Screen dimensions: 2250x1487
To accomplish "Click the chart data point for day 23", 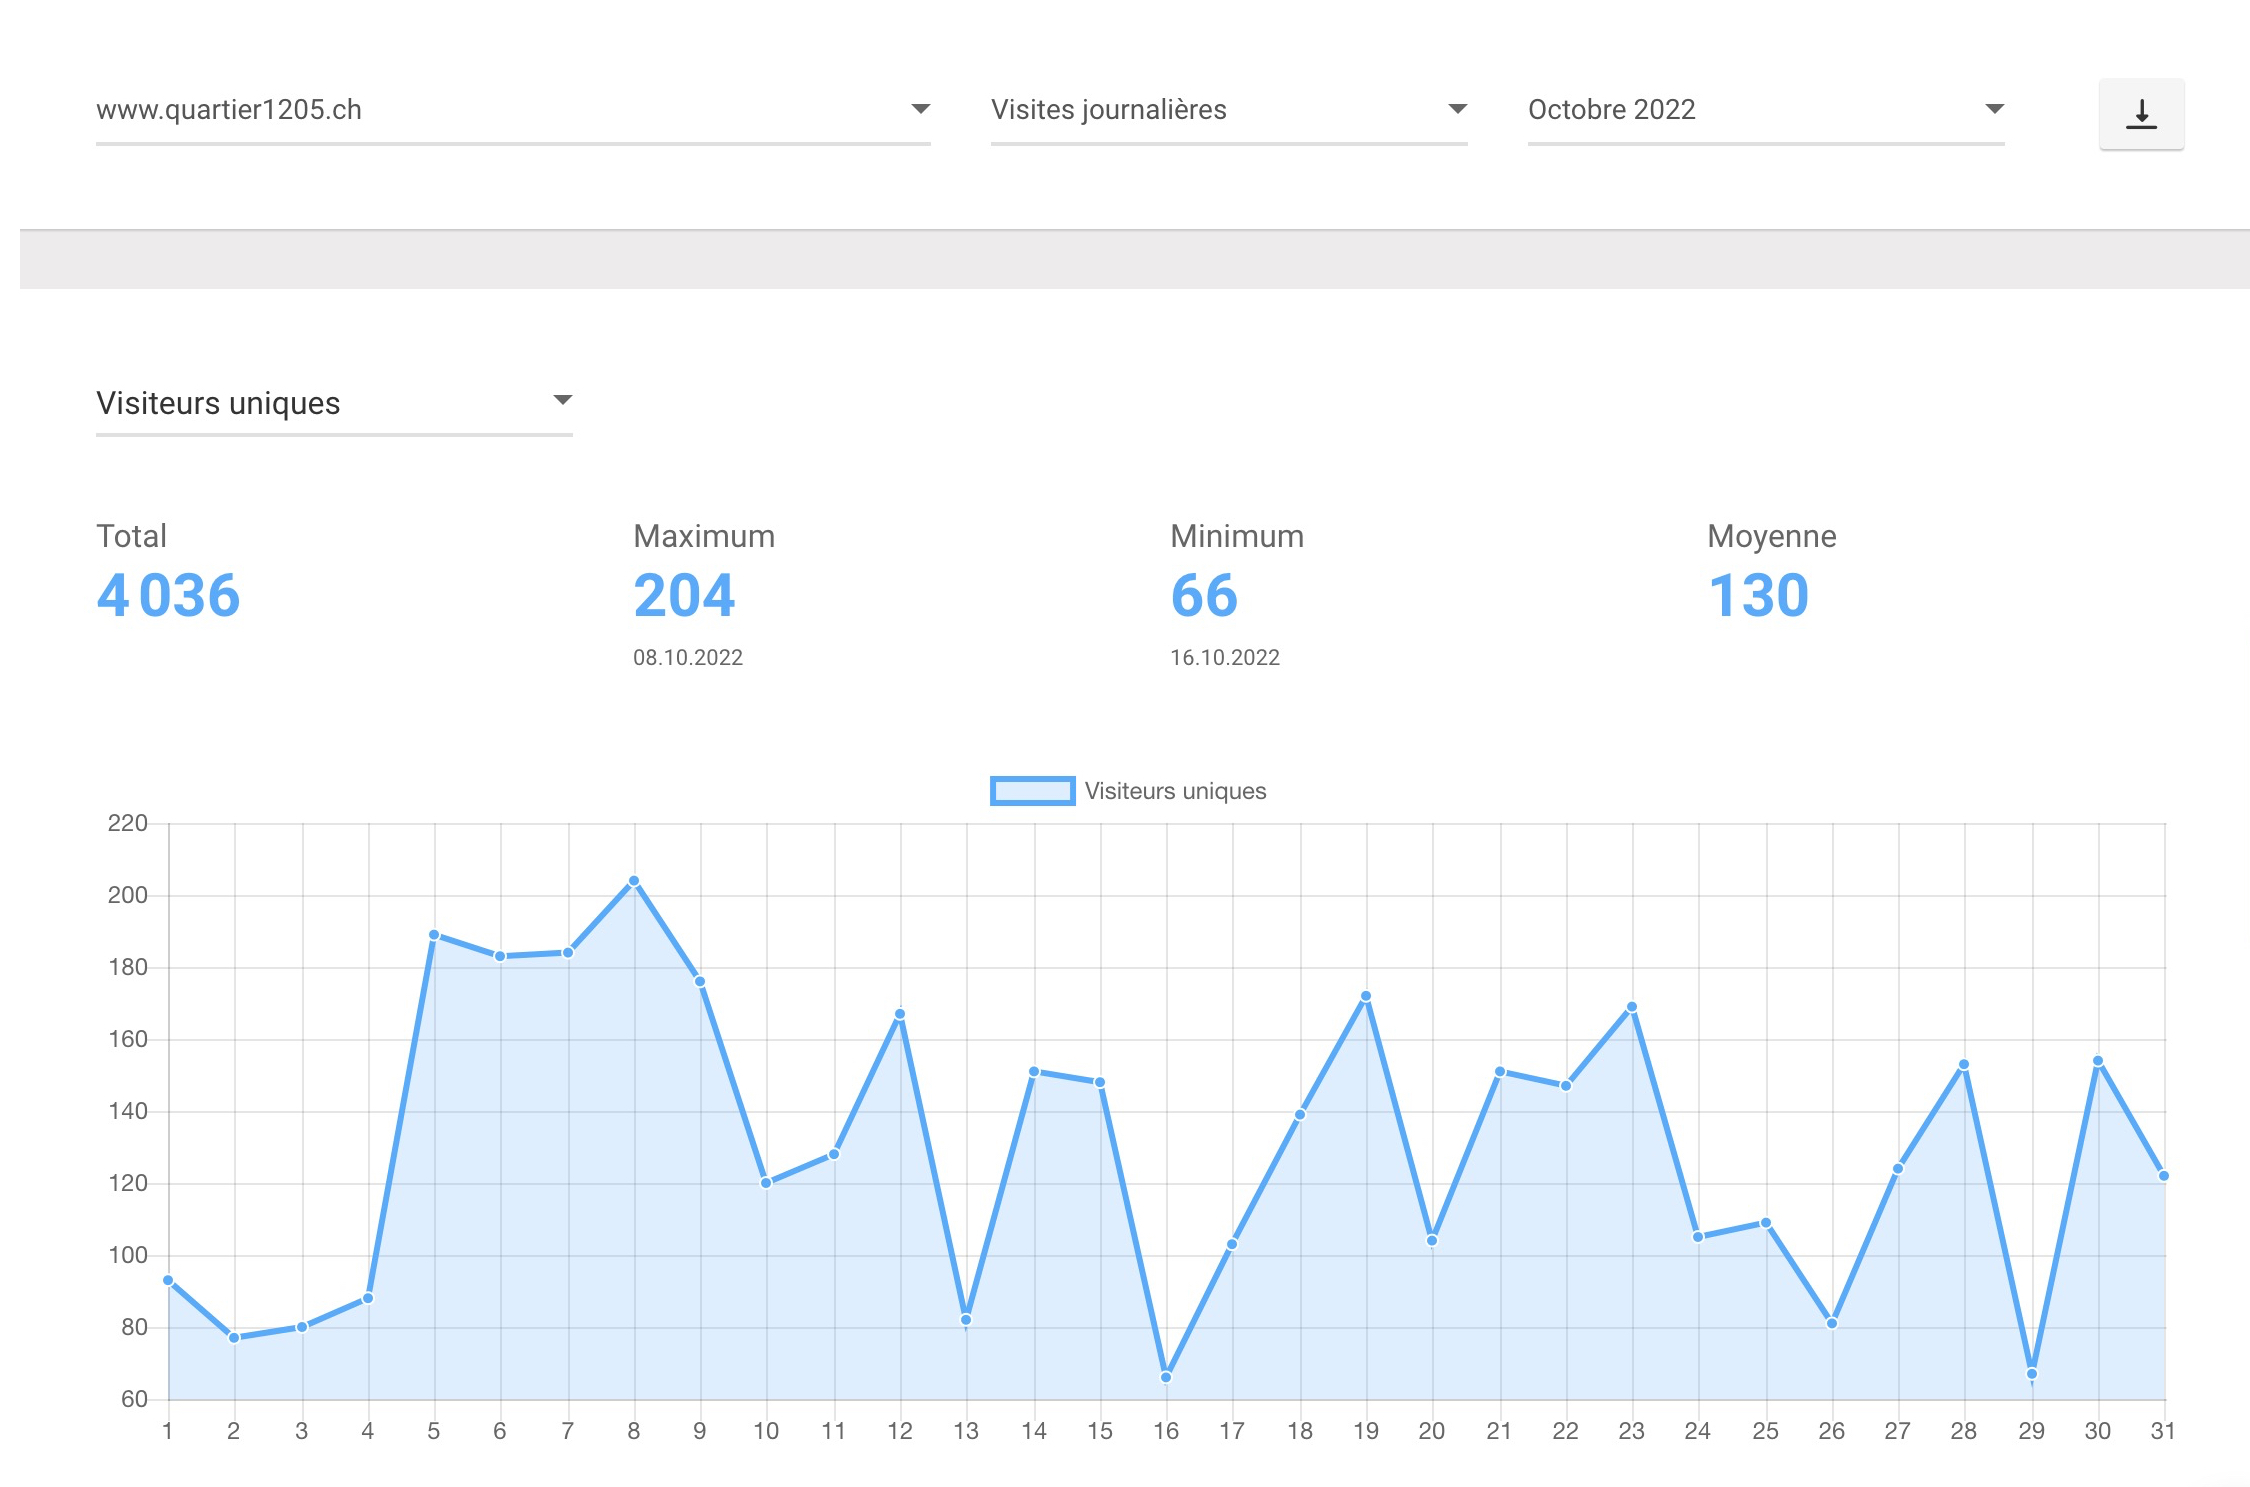I will 1632,1007.
